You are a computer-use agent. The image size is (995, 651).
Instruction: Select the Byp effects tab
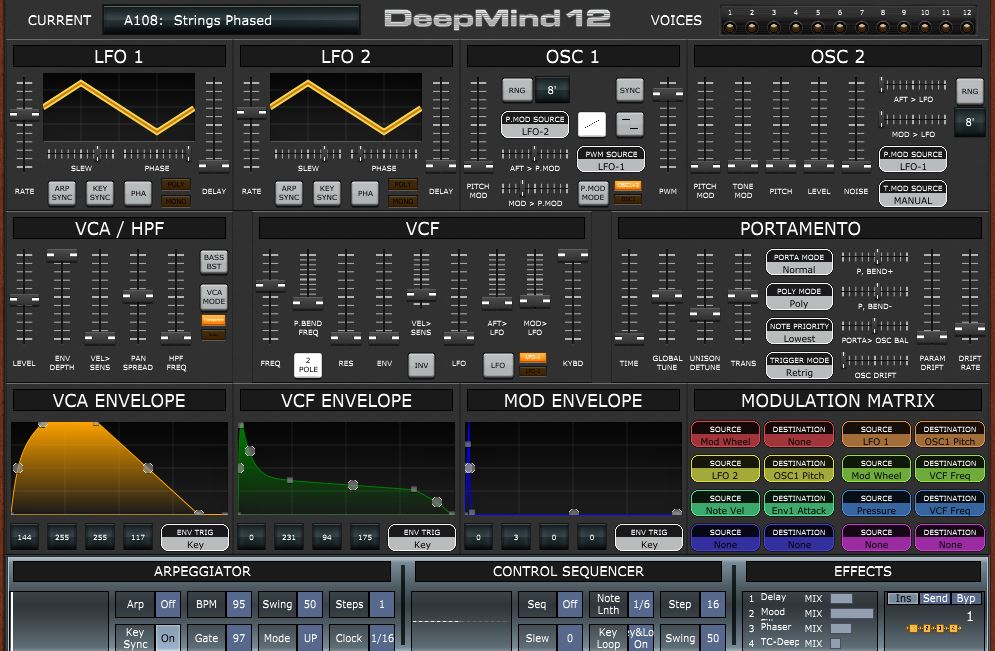pos(966,598)
